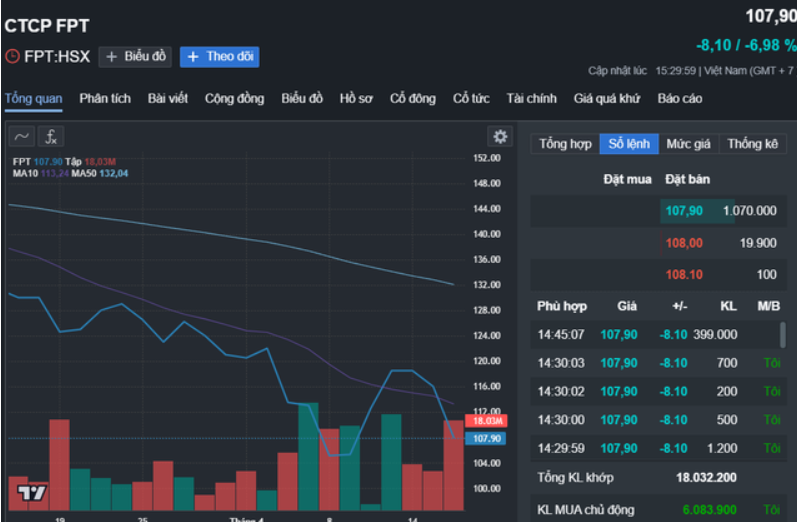Switch to Thống kê panel tab
Viewport: 797px width, 522px height.
753,144
